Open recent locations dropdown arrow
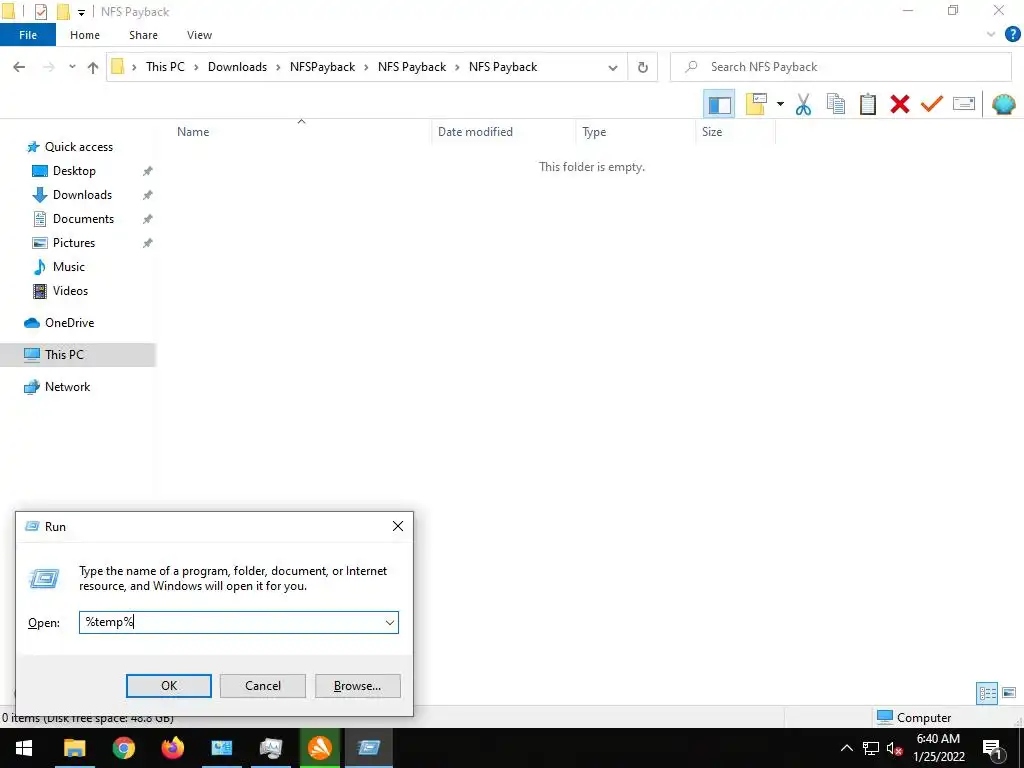 click(x=72, y=67)
